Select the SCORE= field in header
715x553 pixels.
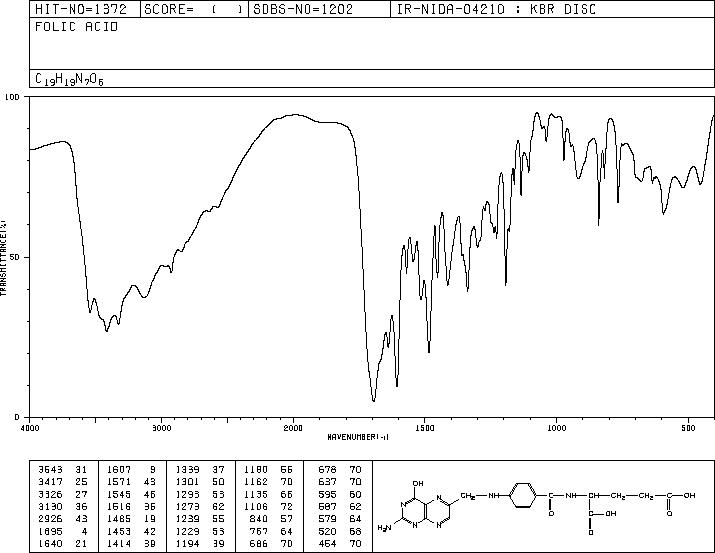click(194, 9)
